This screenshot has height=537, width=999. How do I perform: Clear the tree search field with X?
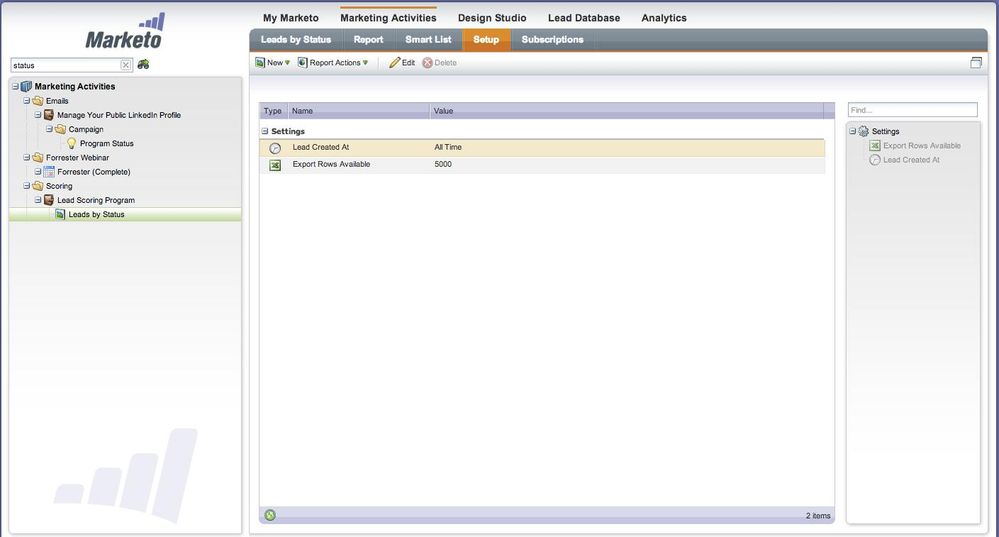coord(126,65)
